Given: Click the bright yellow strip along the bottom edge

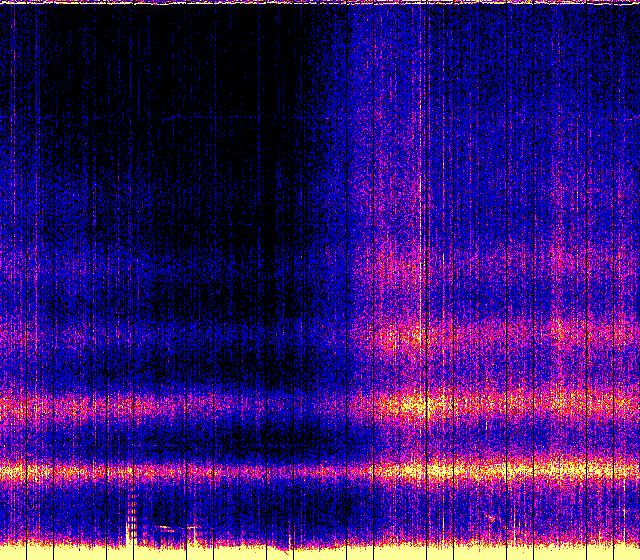Looking at the screenshot, I should tap(320, 552).
